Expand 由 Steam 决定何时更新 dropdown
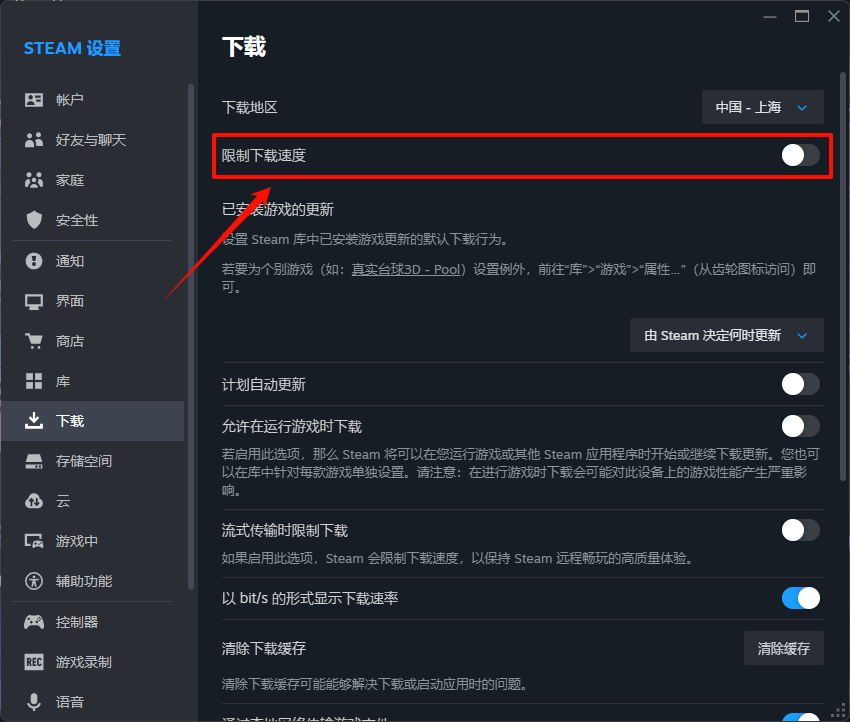Viewport: 850px width, 722px height. click(726, 335)
